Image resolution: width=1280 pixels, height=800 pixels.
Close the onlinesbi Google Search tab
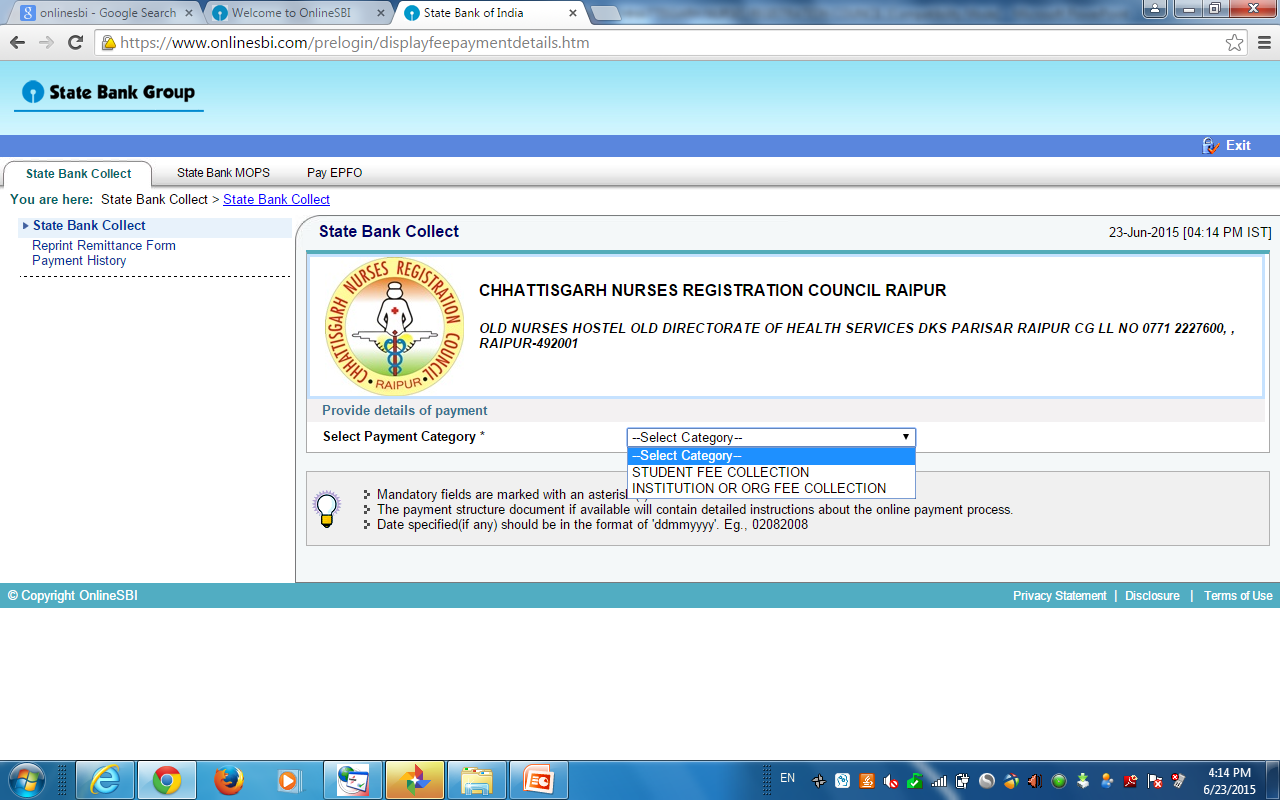[190, 13]
